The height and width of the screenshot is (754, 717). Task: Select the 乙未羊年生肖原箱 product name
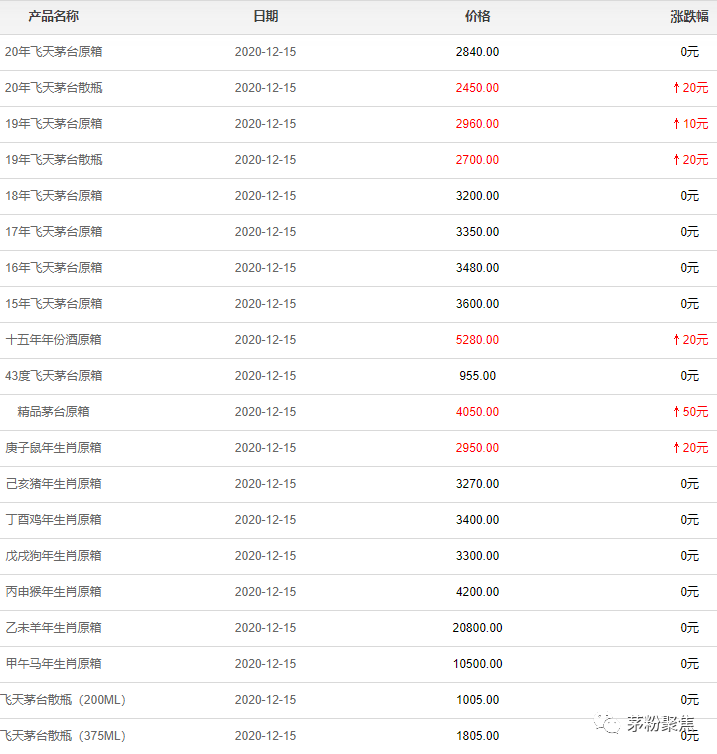[x=53, y=628]
